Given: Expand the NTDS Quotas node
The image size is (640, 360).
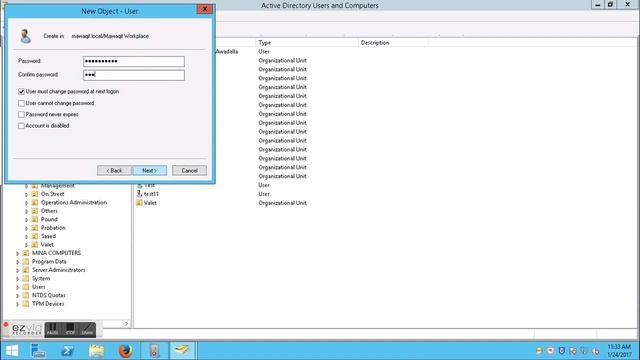Looking at the screenshot, I should (x=18, y=296).
